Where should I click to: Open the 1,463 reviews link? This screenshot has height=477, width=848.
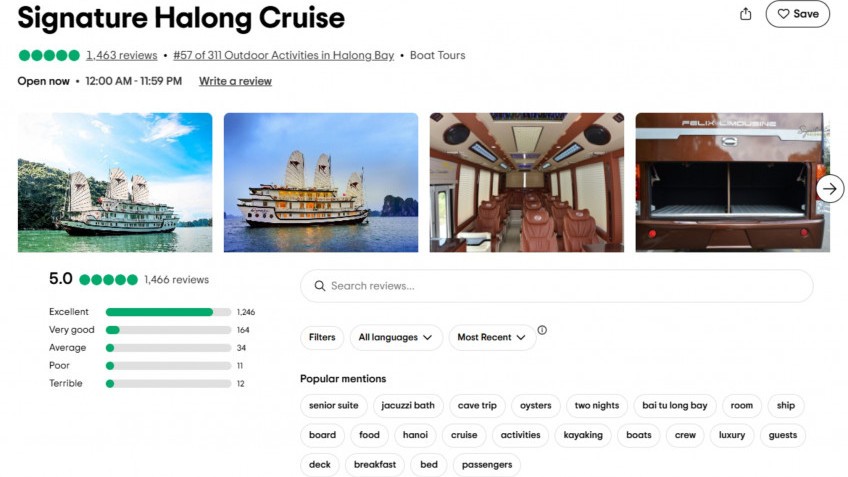[x=121, y=56]
